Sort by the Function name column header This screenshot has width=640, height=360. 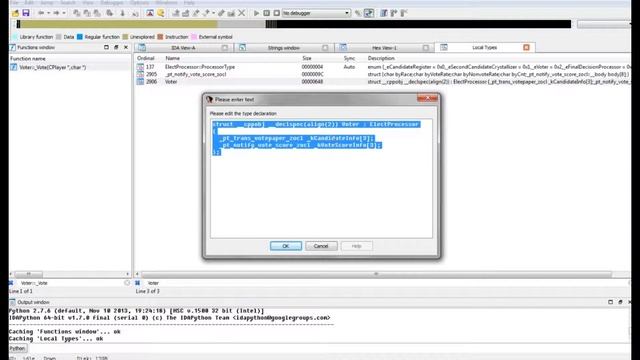coord(28,58)
